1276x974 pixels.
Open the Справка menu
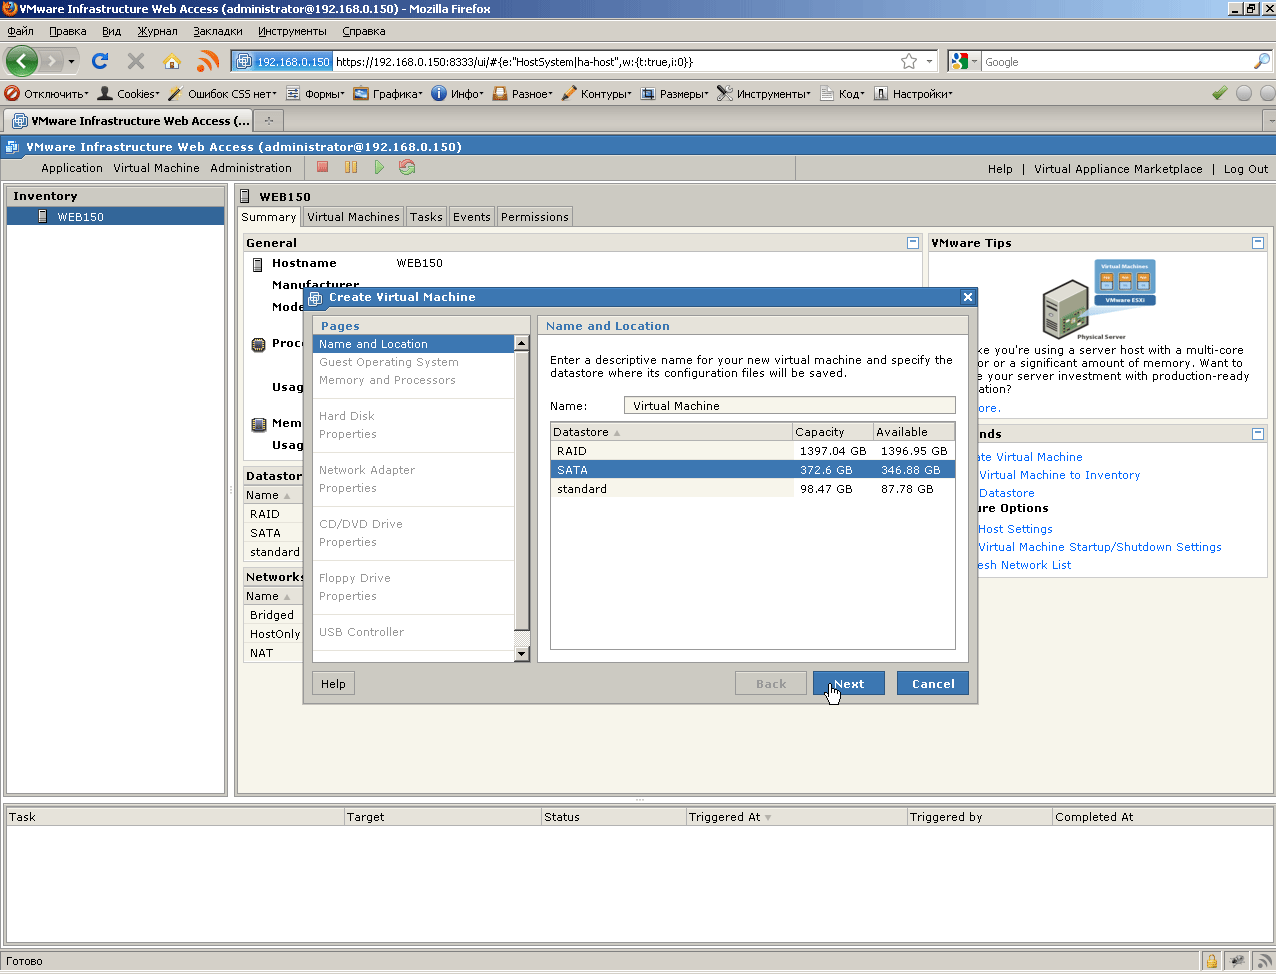(x=363, y=31)
